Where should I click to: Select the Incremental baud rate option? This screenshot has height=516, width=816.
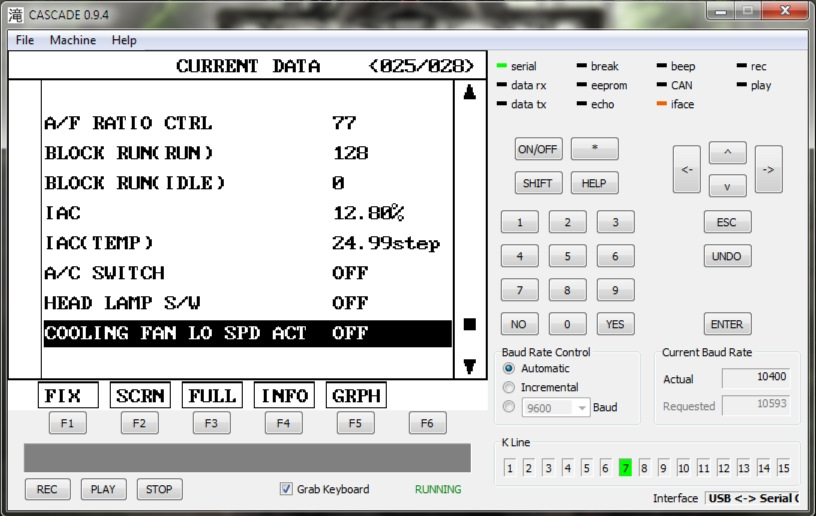coord(509,387)
